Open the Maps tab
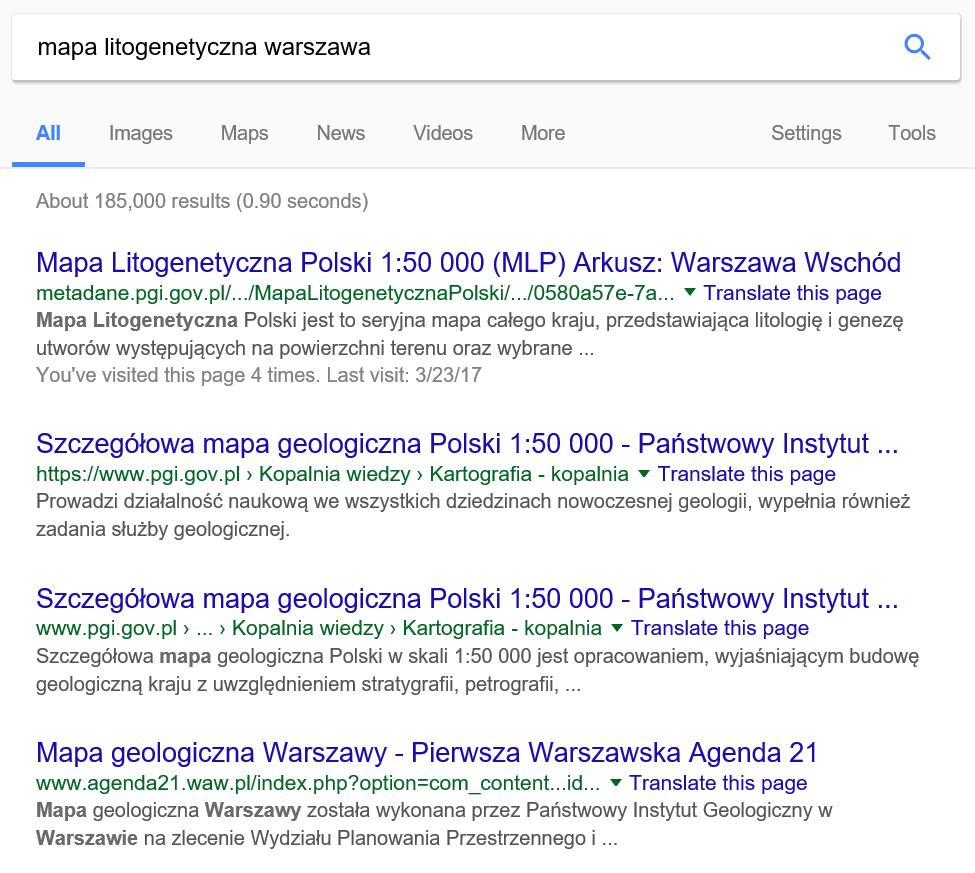The height and width of the screenshot is (873, 975). click(x=244, y=133)
